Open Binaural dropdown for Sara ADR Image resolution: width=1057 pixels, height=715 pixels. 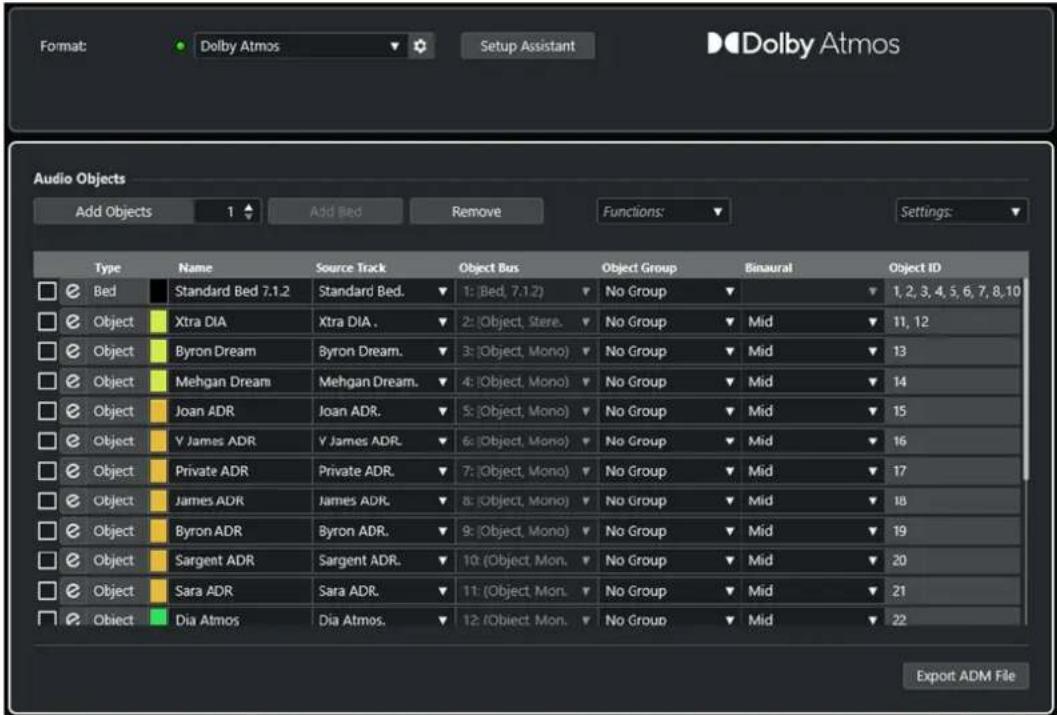pos(813,591)
